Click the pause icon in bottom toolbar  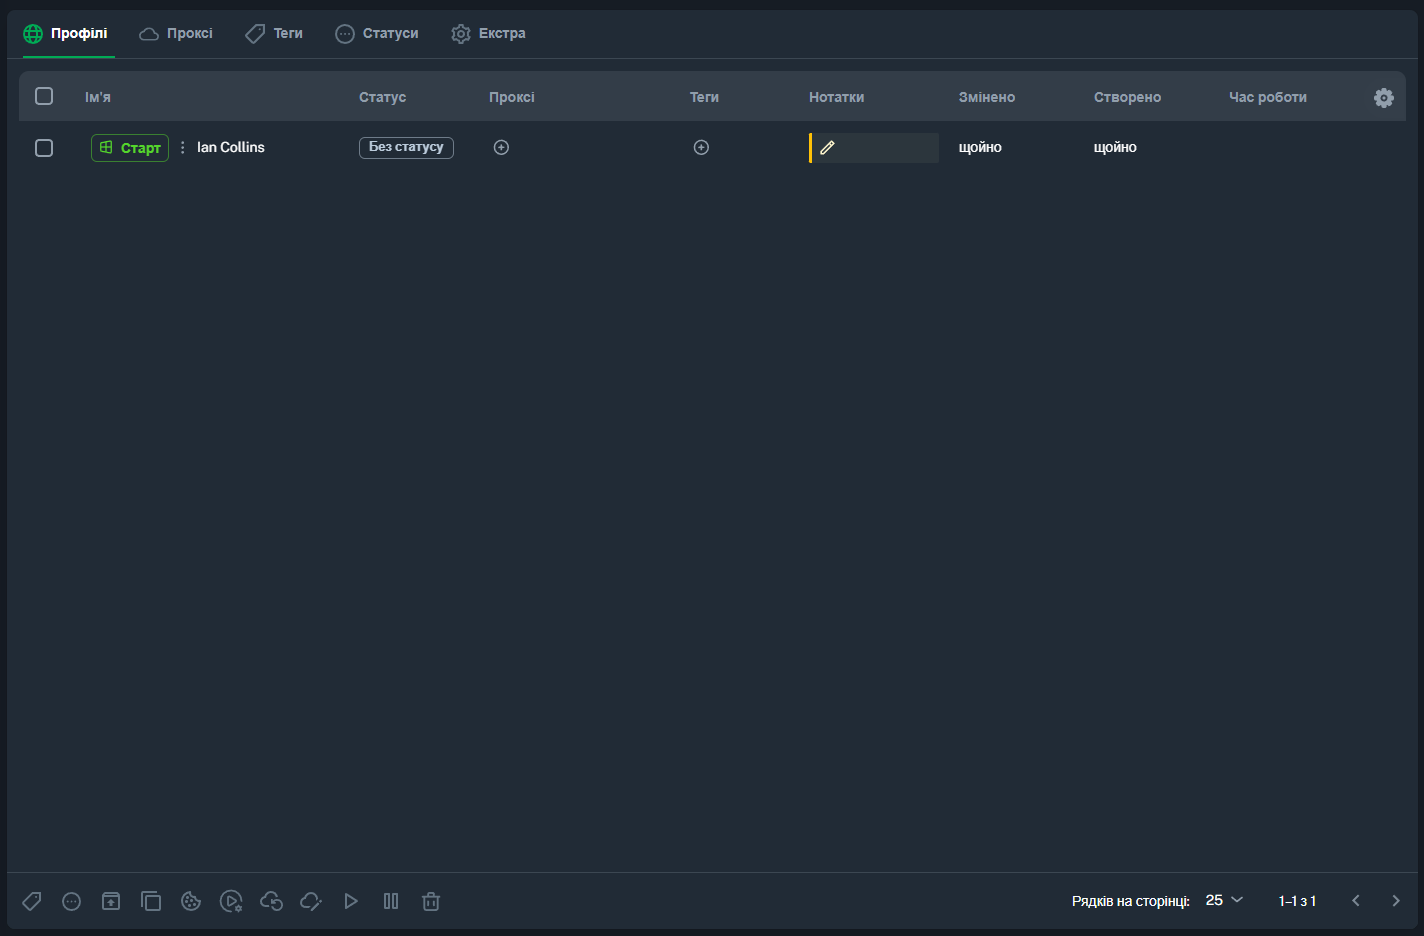(391, 901)
